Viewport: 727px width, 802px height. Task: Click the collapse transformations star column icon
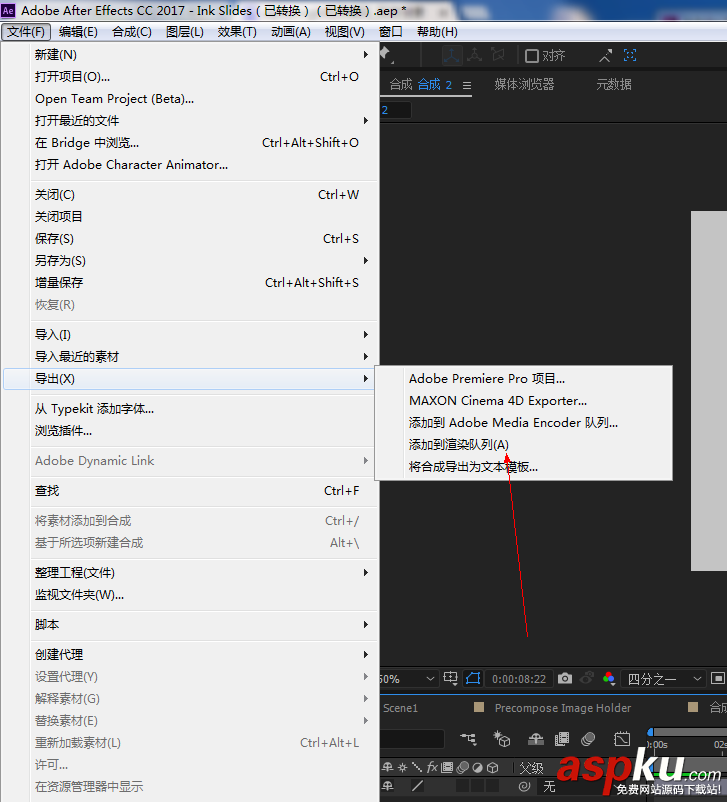[x=403, y=767]
